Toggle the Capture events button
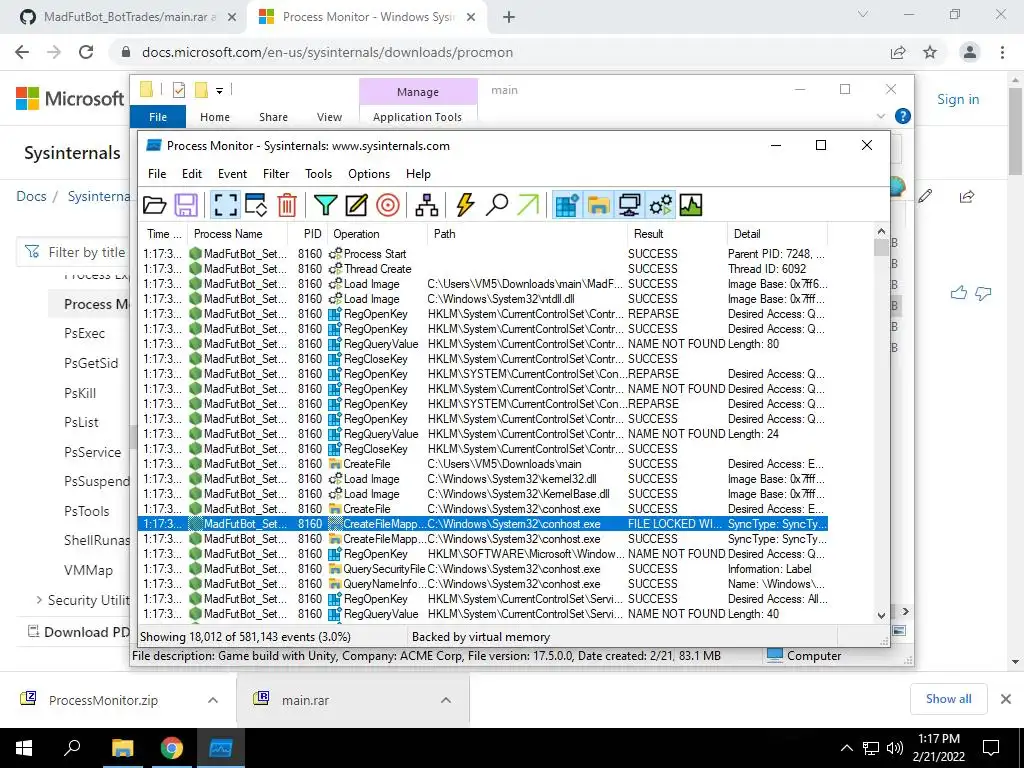The width and height of the screenshot is (1024, 768). click(x=225, y=205)
